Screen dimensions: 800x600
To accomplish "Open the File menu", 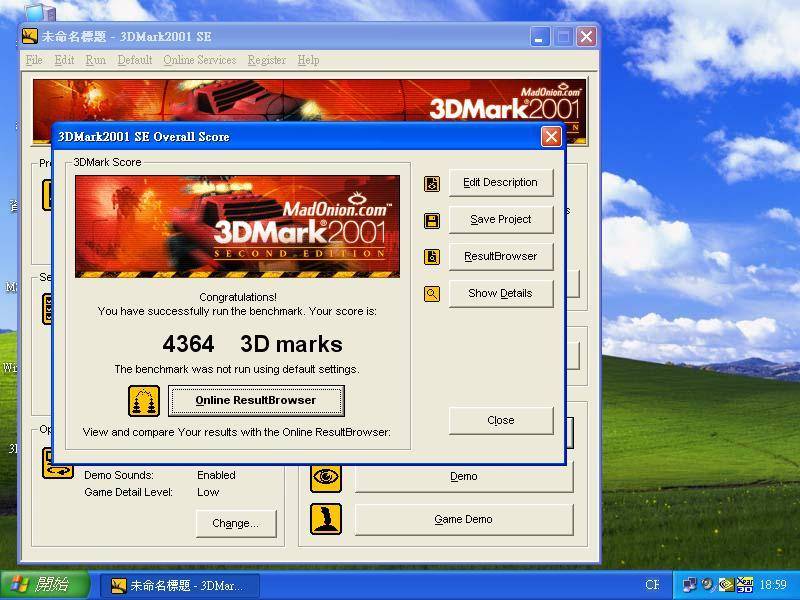I will [34, 60].
